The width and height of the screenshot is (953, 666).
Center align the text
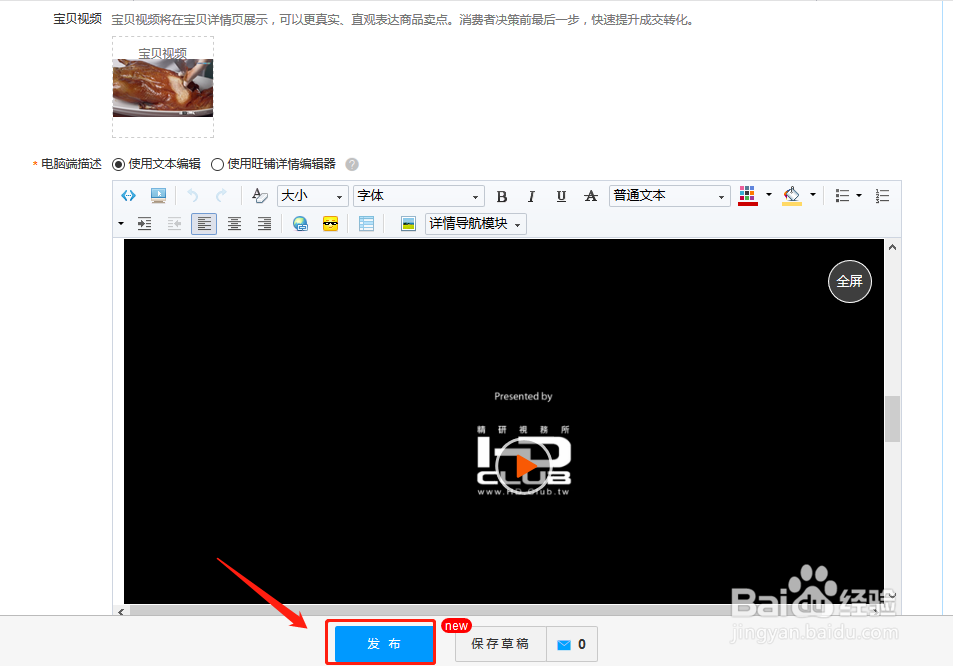pyautogui.click(x=234, y=224)
